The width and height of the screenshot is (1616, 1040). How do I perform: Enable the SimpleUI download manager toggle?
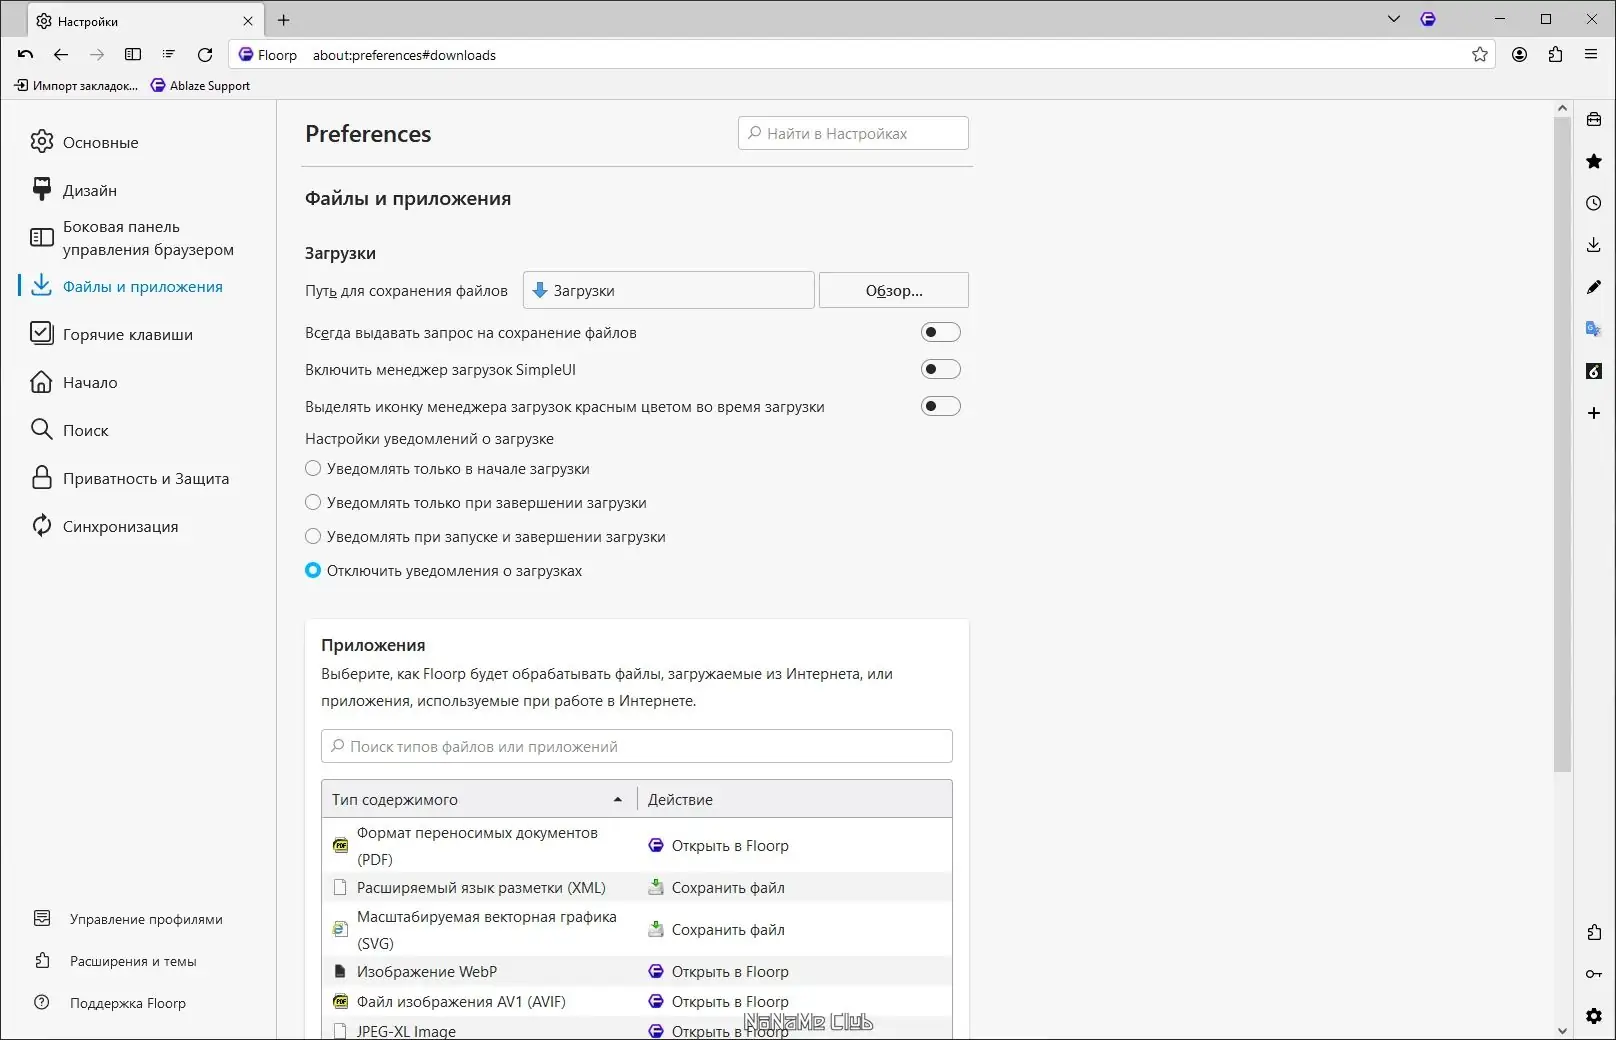[x=940, y=369]
